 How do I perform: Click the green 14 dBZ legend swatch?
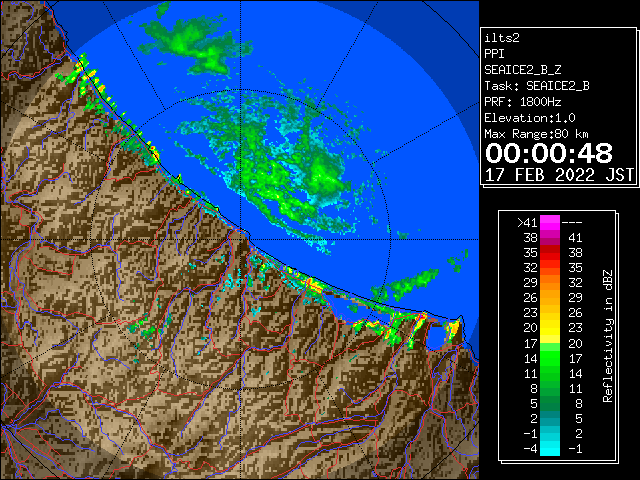coord(550,358)
